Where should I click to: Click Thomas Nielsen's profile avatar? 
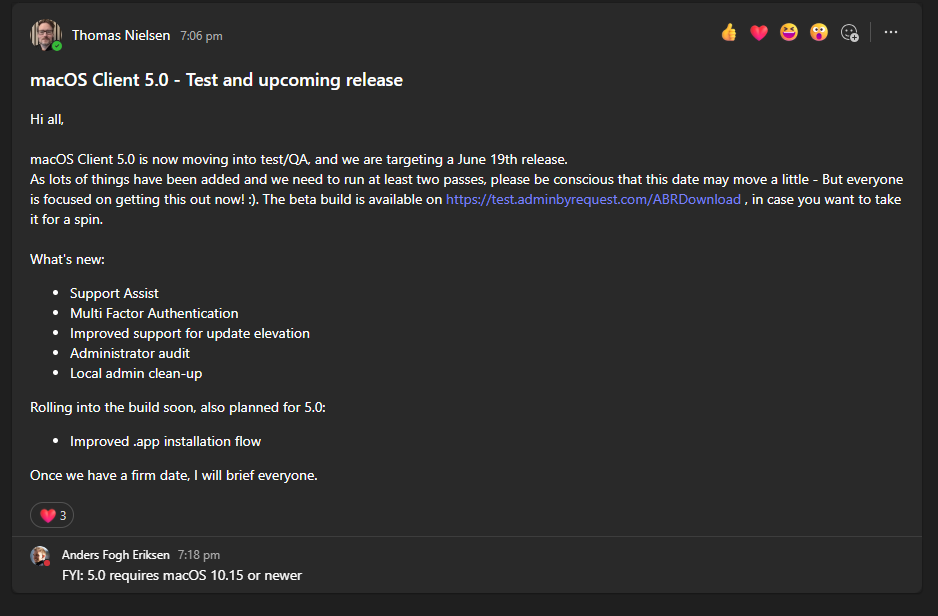coord(45,35)
